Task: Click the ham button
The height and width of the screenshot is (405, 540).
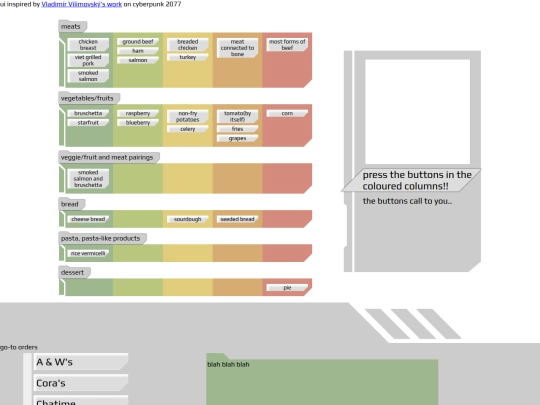Action: pos(138,51)
